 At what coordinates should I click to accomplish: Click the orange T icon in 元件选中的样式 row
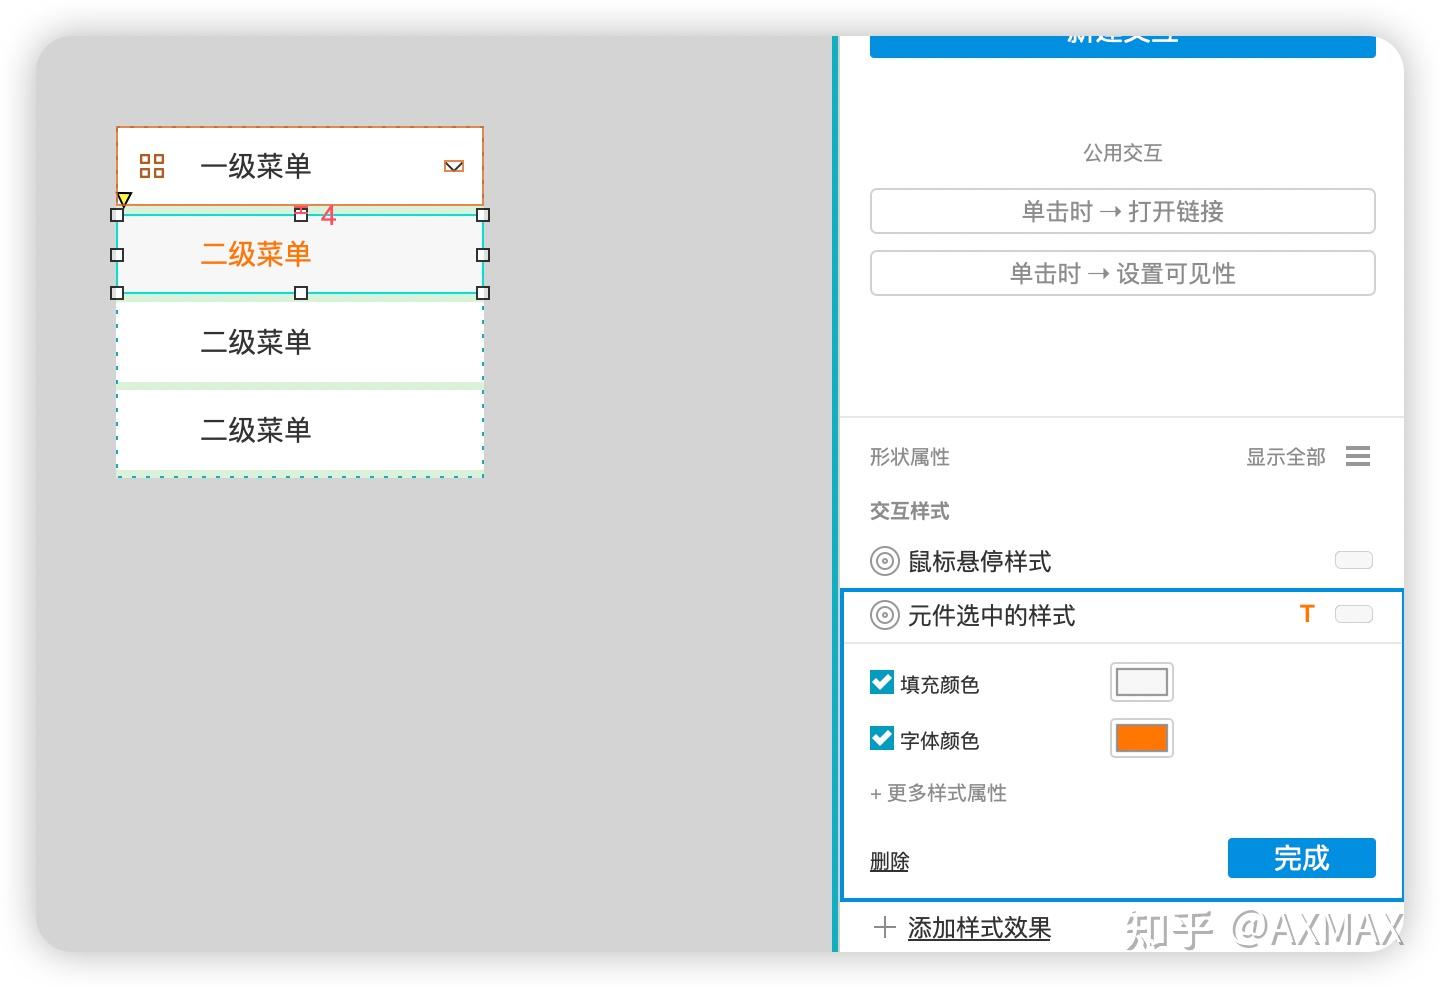pos(1306,614)
